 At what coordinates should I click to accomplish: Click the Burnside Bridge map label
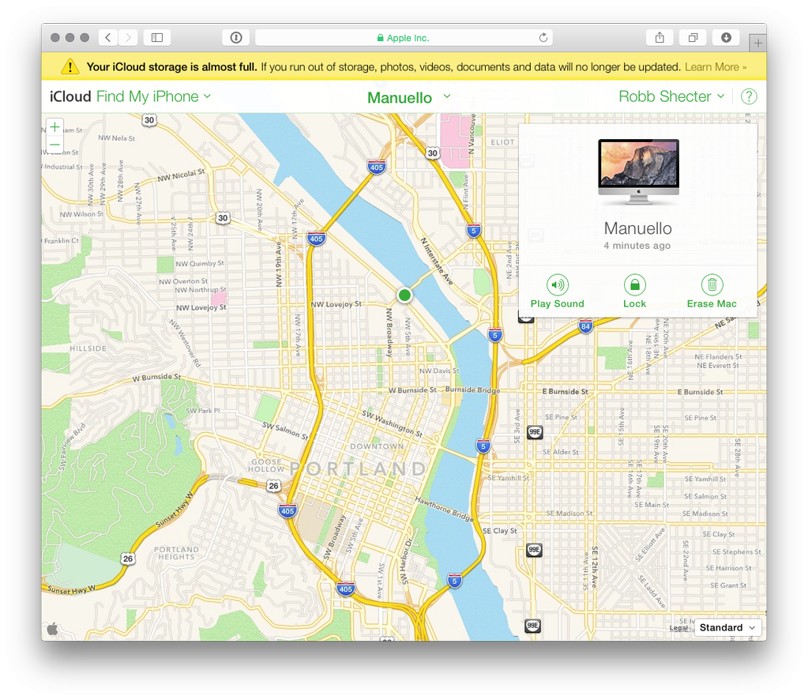point(473,390)
